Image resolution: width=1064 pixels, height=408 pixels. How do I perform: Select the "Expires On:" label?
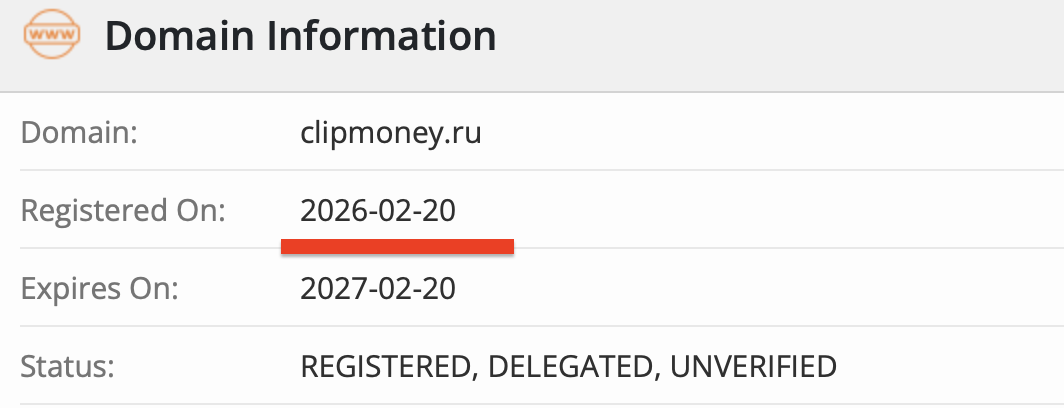99,289
